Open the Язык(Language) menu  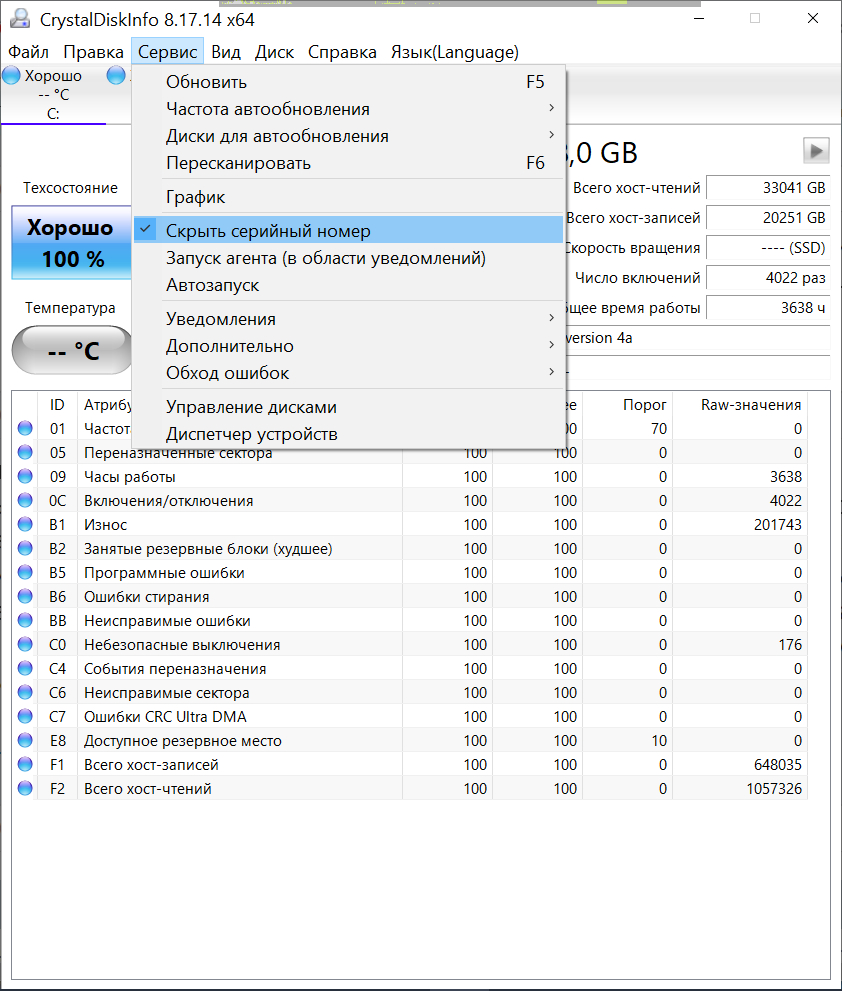pos(455,52)
